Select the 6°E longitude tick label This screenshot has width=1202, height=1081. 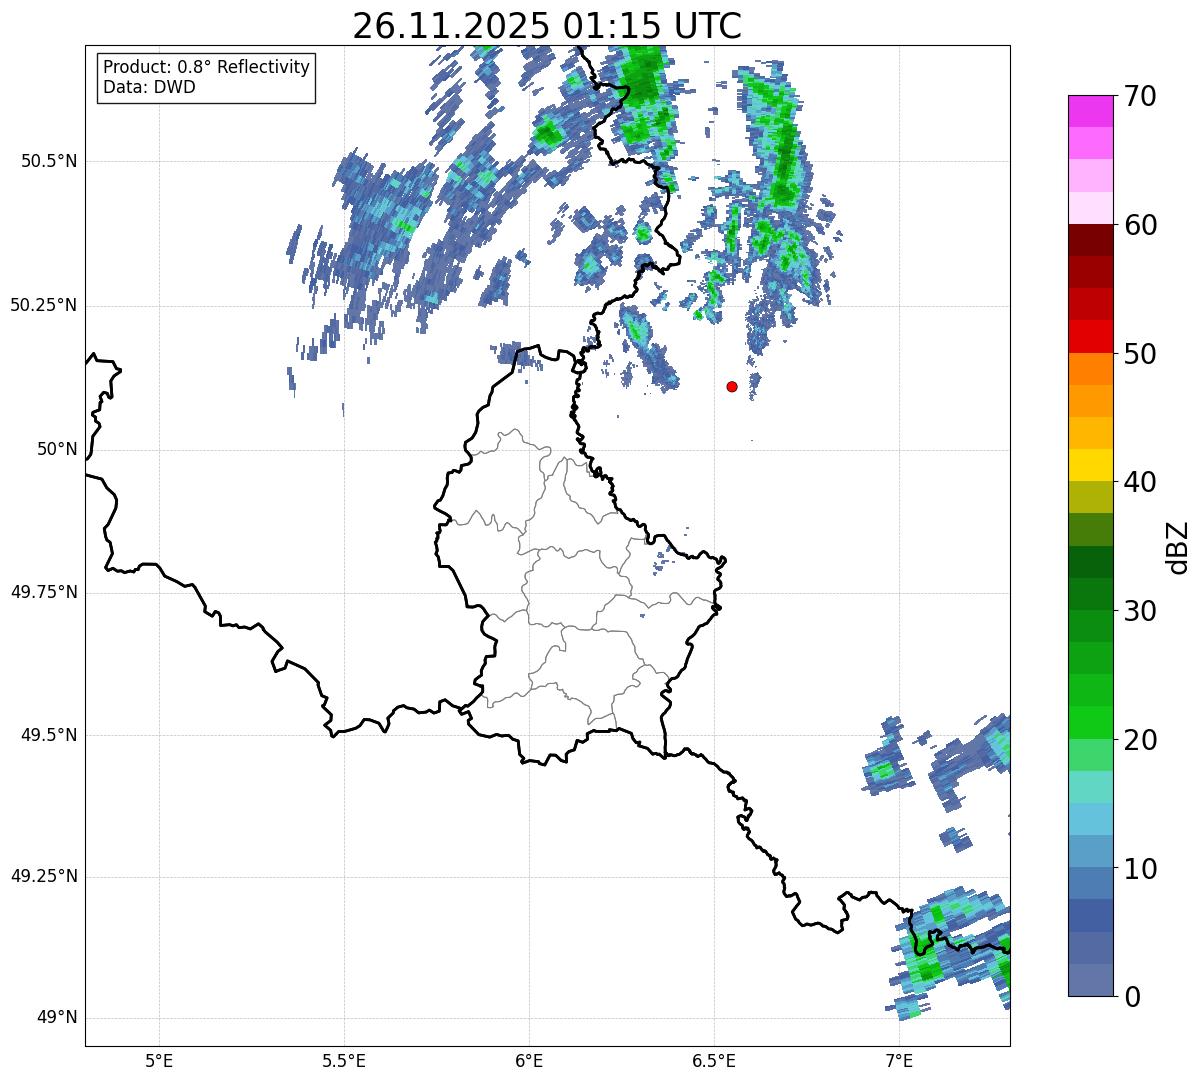tap(529, 1060)
